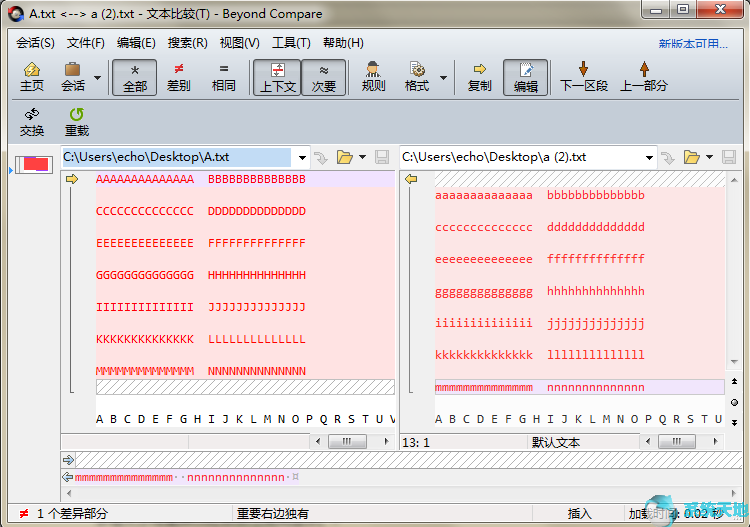Viewport: 750px width, 527px height.
Task: Click the 新版本可用 link
Action: tap(693, 44)
